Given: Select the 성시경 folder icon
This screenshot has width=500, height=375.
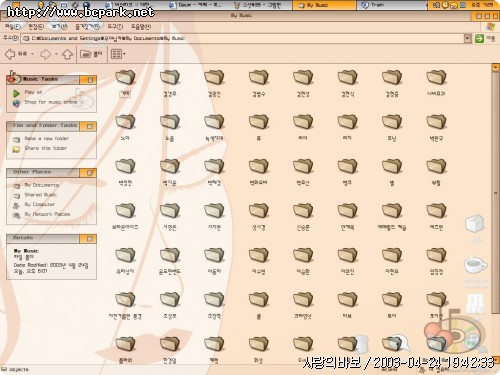Looking at the screenshot, I should click(x=259, y=211).
